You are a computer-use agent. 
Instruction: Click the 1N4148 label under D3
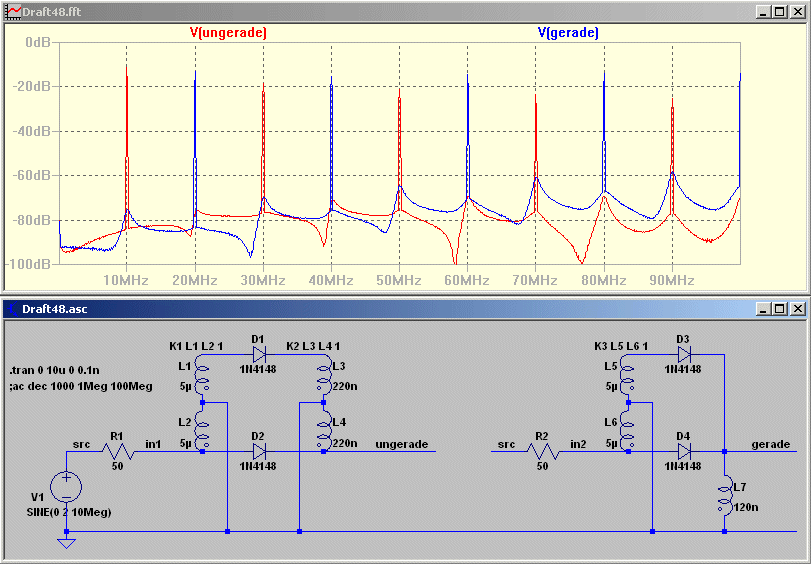pos(683,369)
